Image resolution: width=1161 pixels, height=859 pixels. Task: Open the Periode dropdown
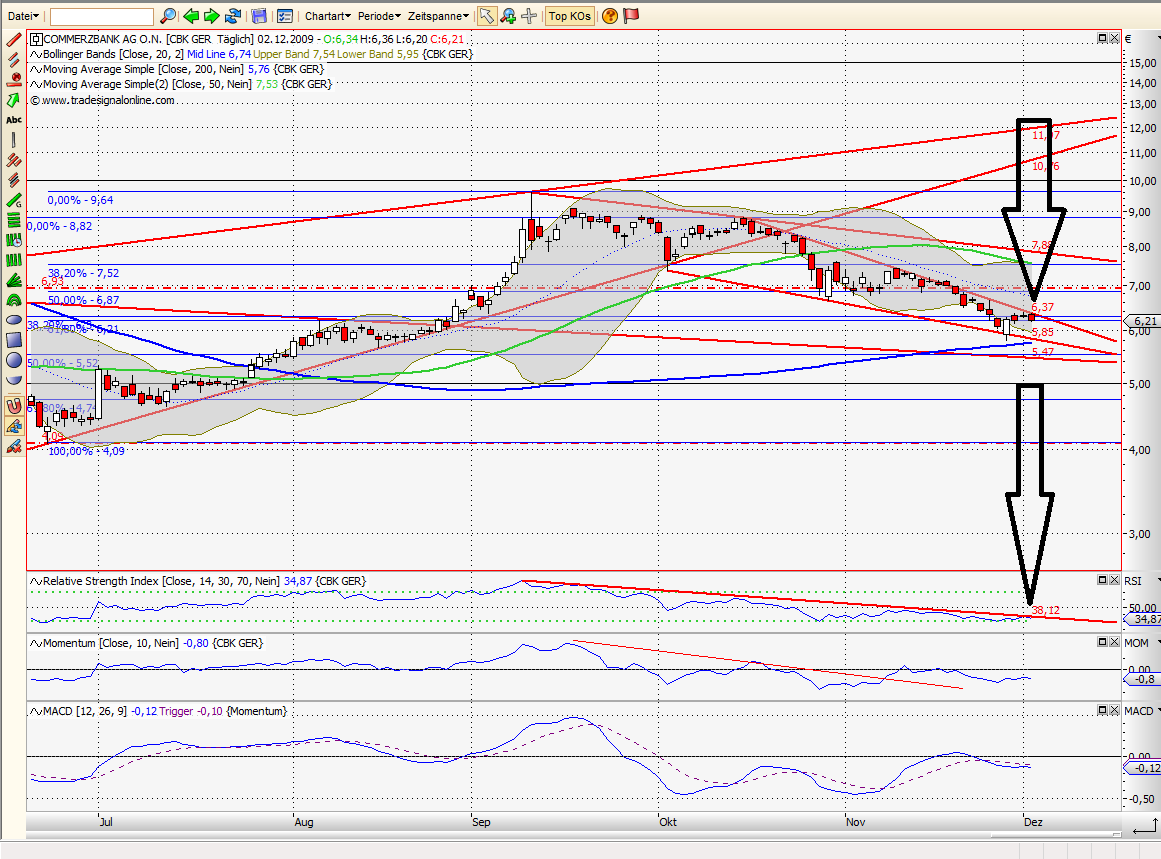[378, 16]
